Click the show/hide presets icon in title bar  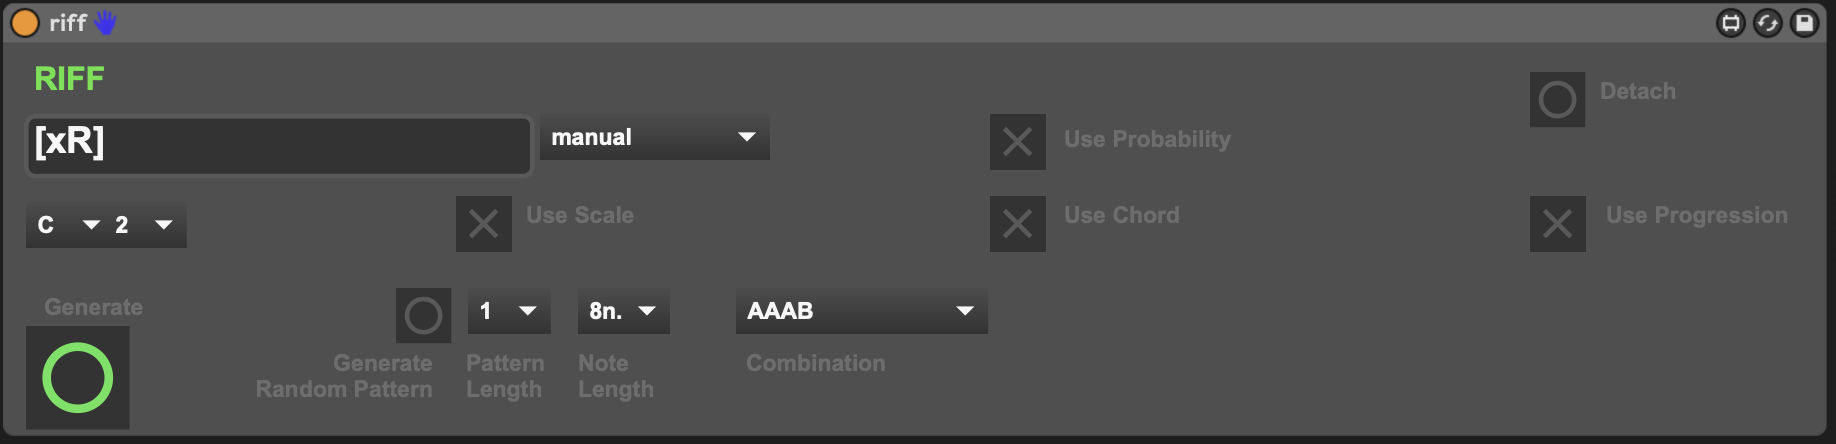[x=1731, y=22]
